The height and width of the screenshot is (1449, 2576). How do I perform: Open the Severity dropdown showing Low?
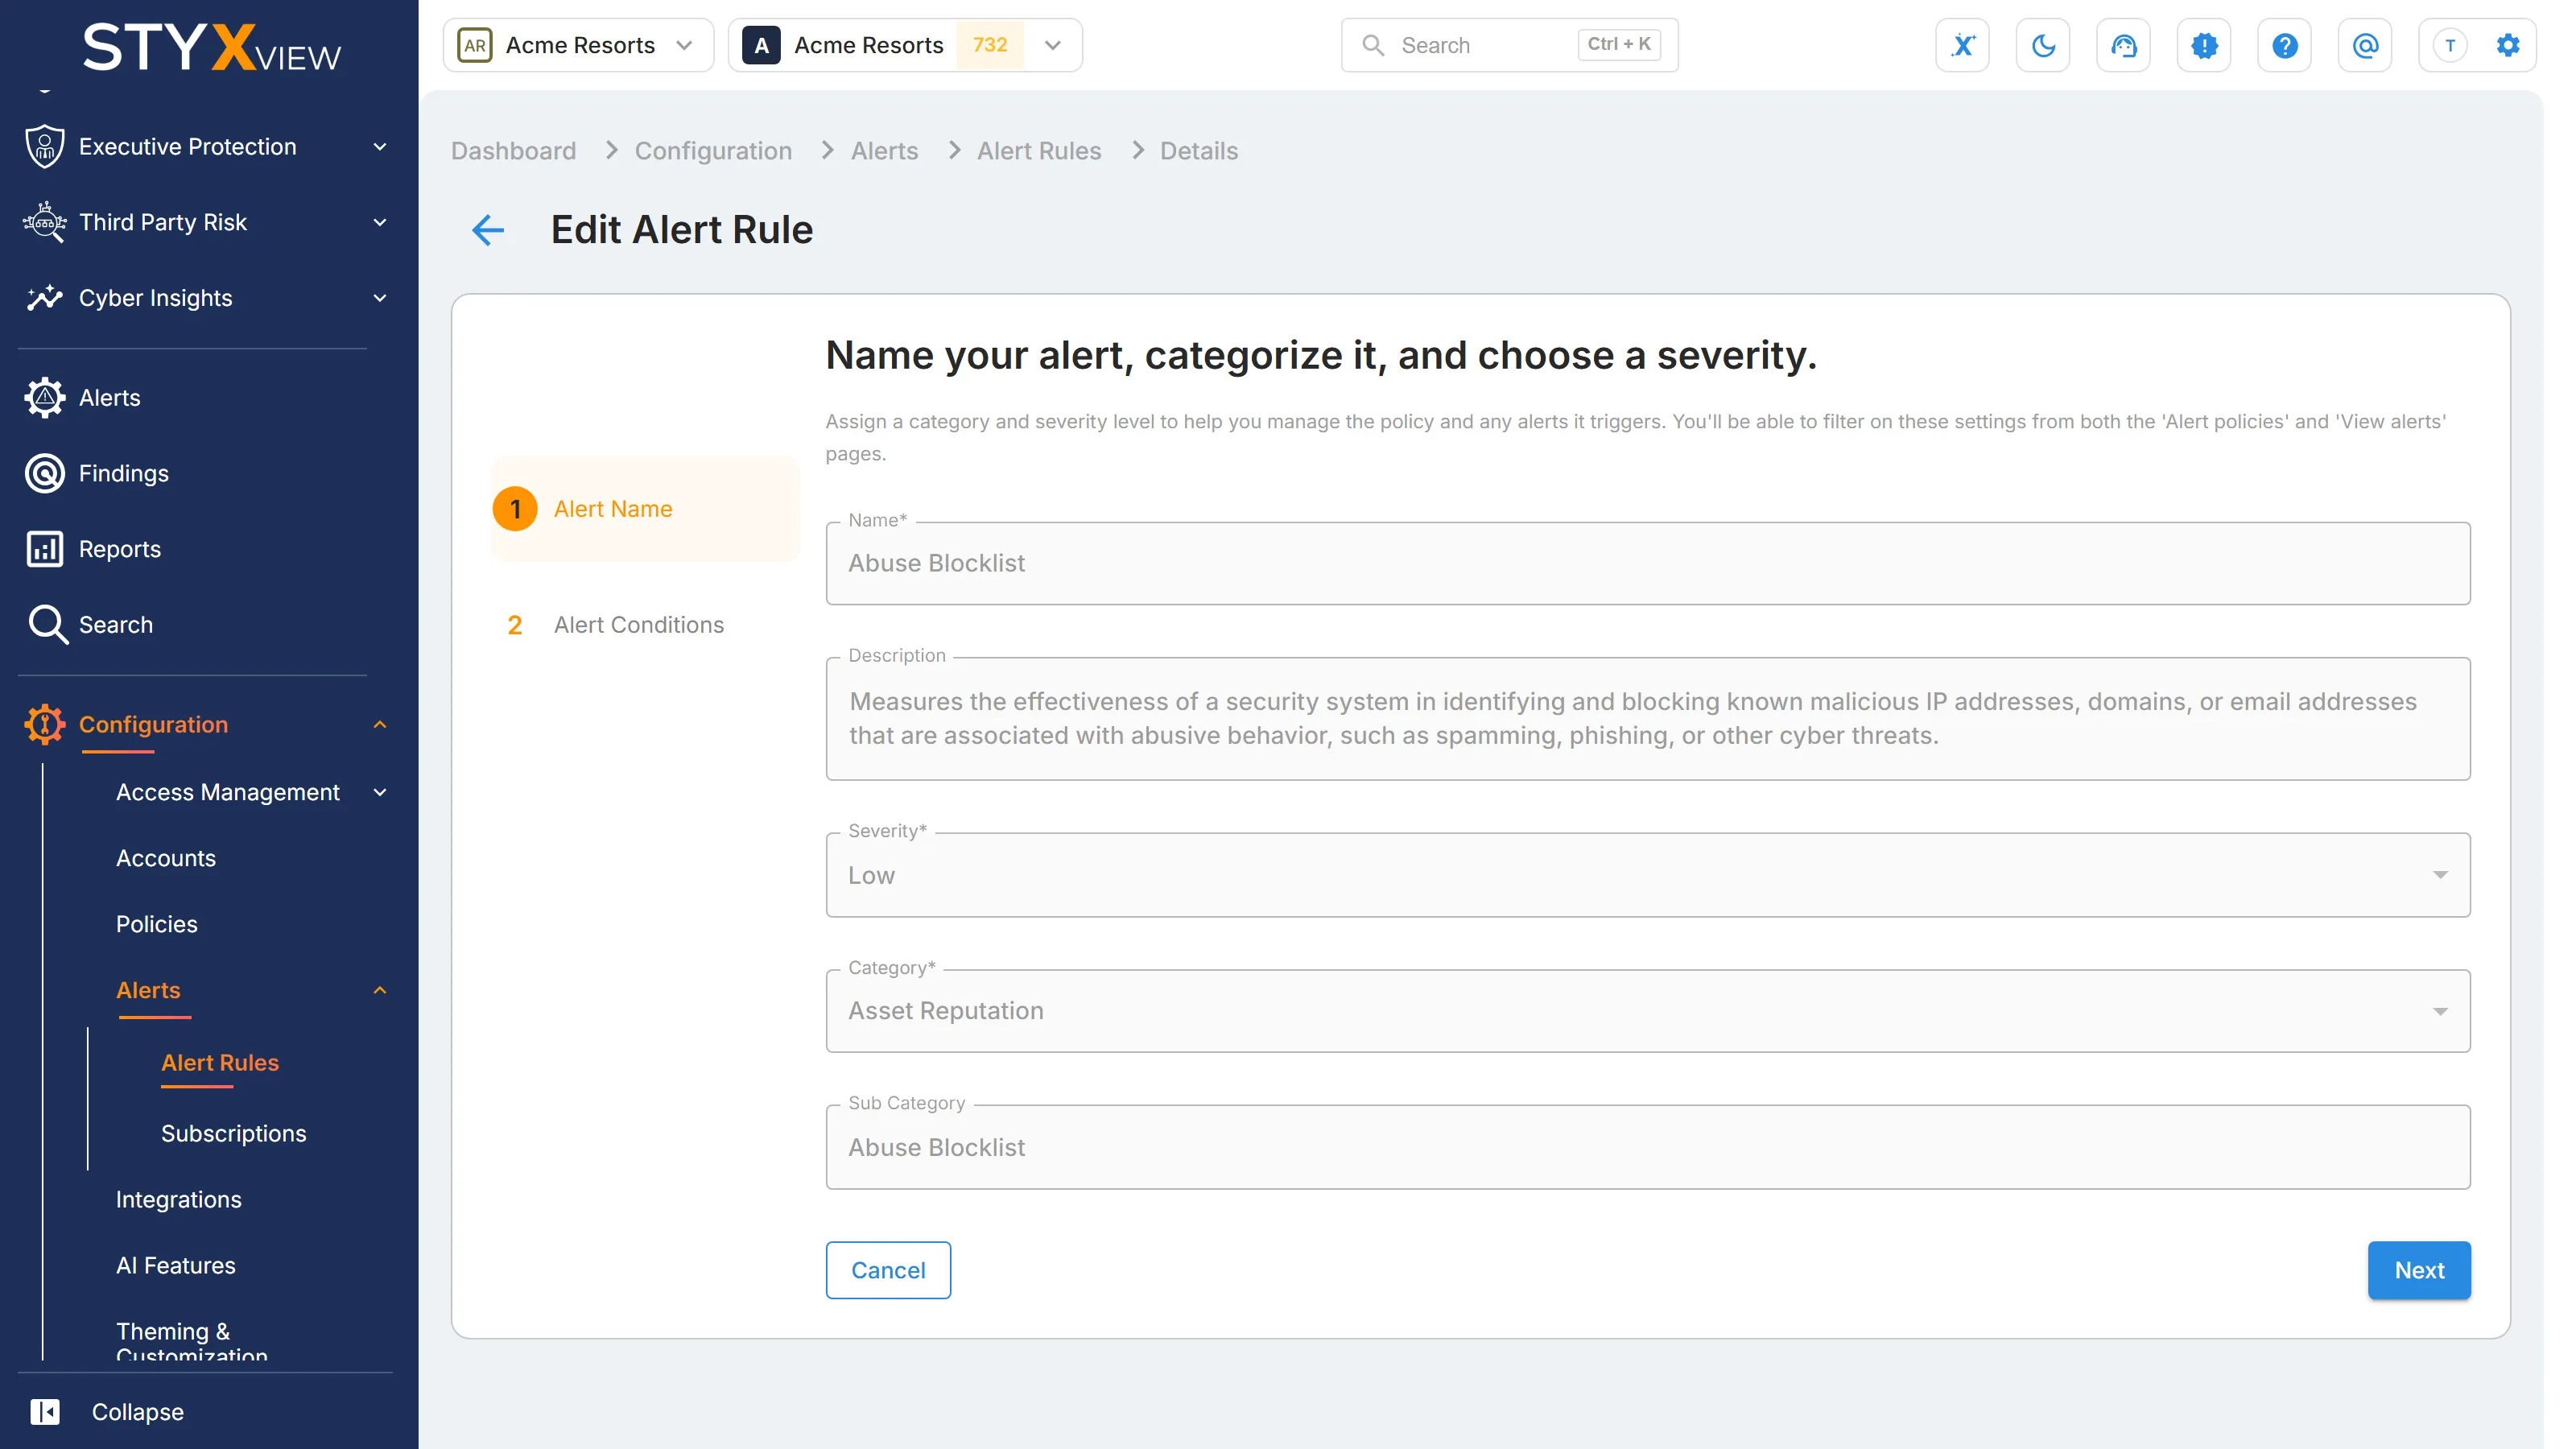point(1648,875)
